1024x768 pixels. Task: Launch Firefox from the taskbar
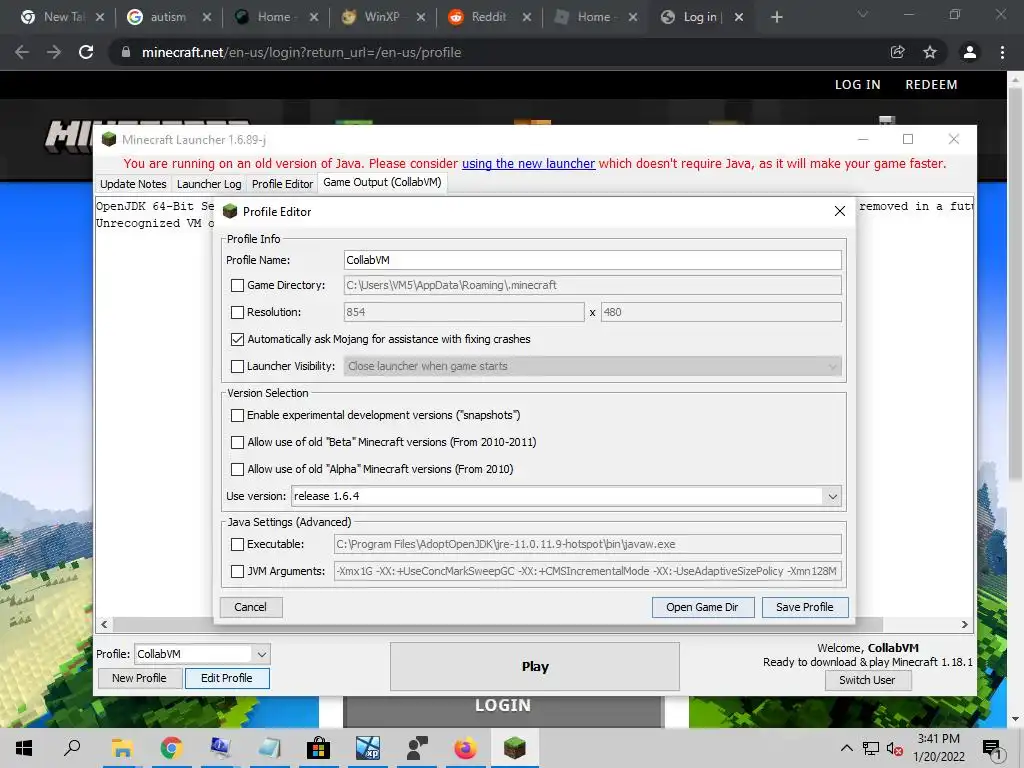465,748
